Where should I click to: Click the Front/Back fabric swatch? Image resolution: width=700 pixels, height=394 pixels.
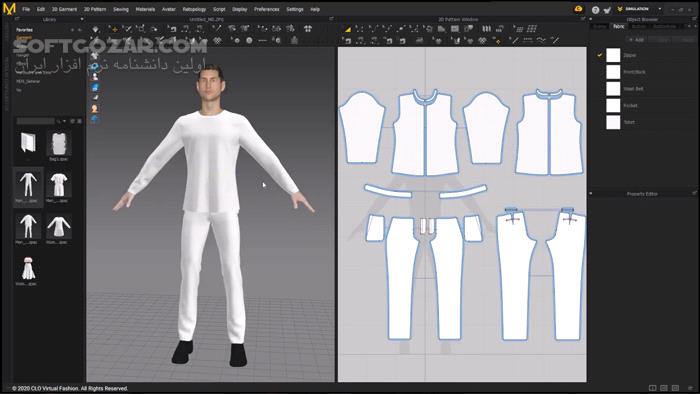pos(613,72)
